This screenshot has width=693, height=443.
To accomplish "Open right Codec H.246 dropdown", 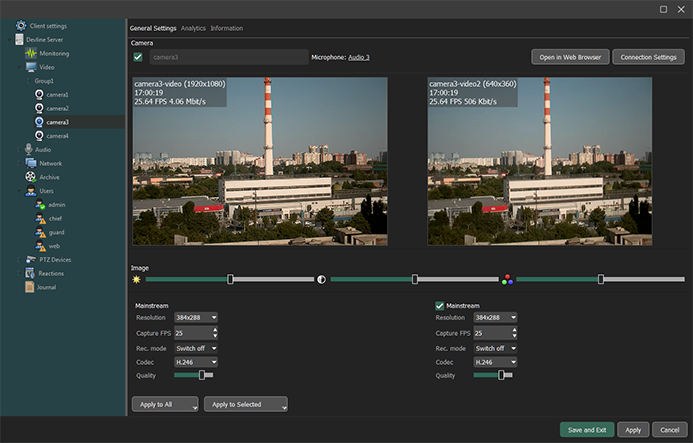I will 495,362.
